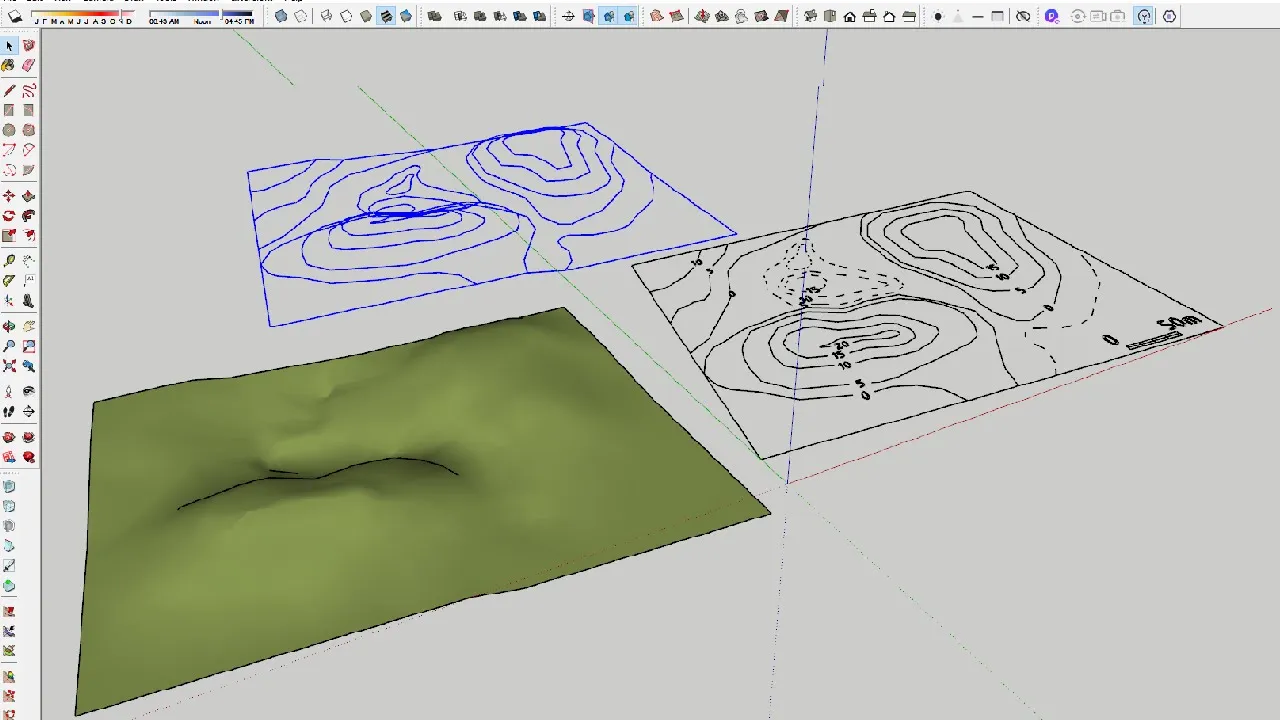Activate the Tape Measure tool

(9, 261)
